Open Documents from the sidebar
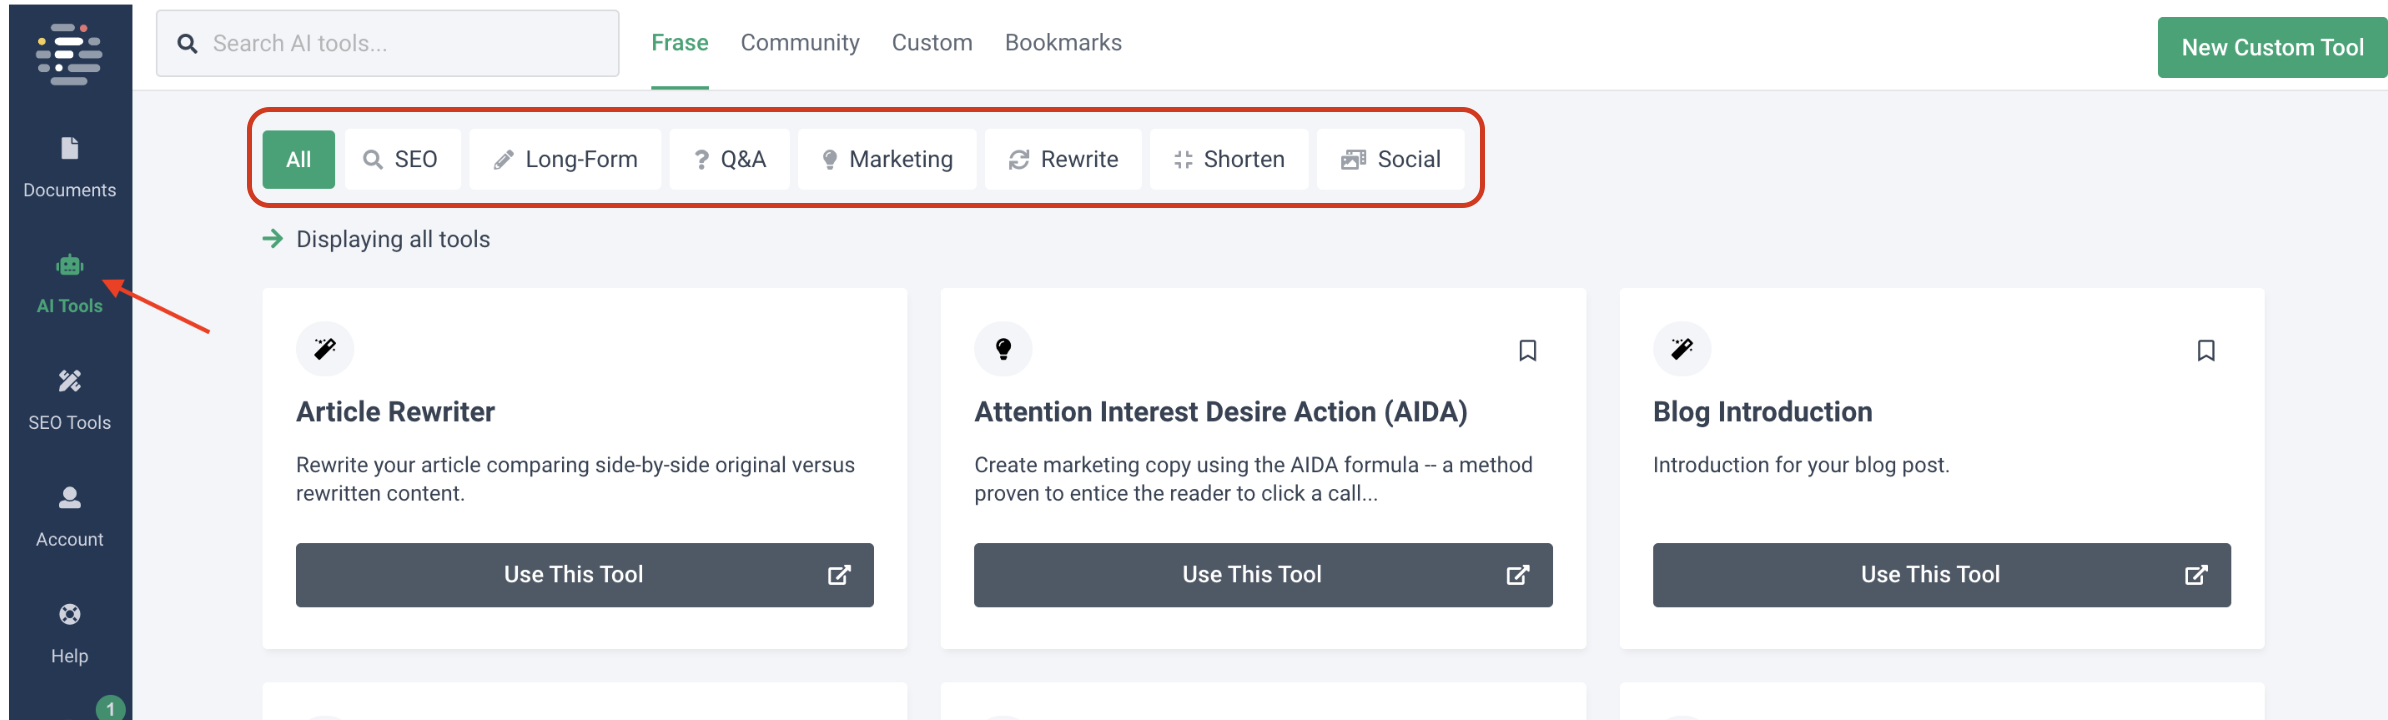This screenshot has width=2388, height=720. (x=69, y=167)
